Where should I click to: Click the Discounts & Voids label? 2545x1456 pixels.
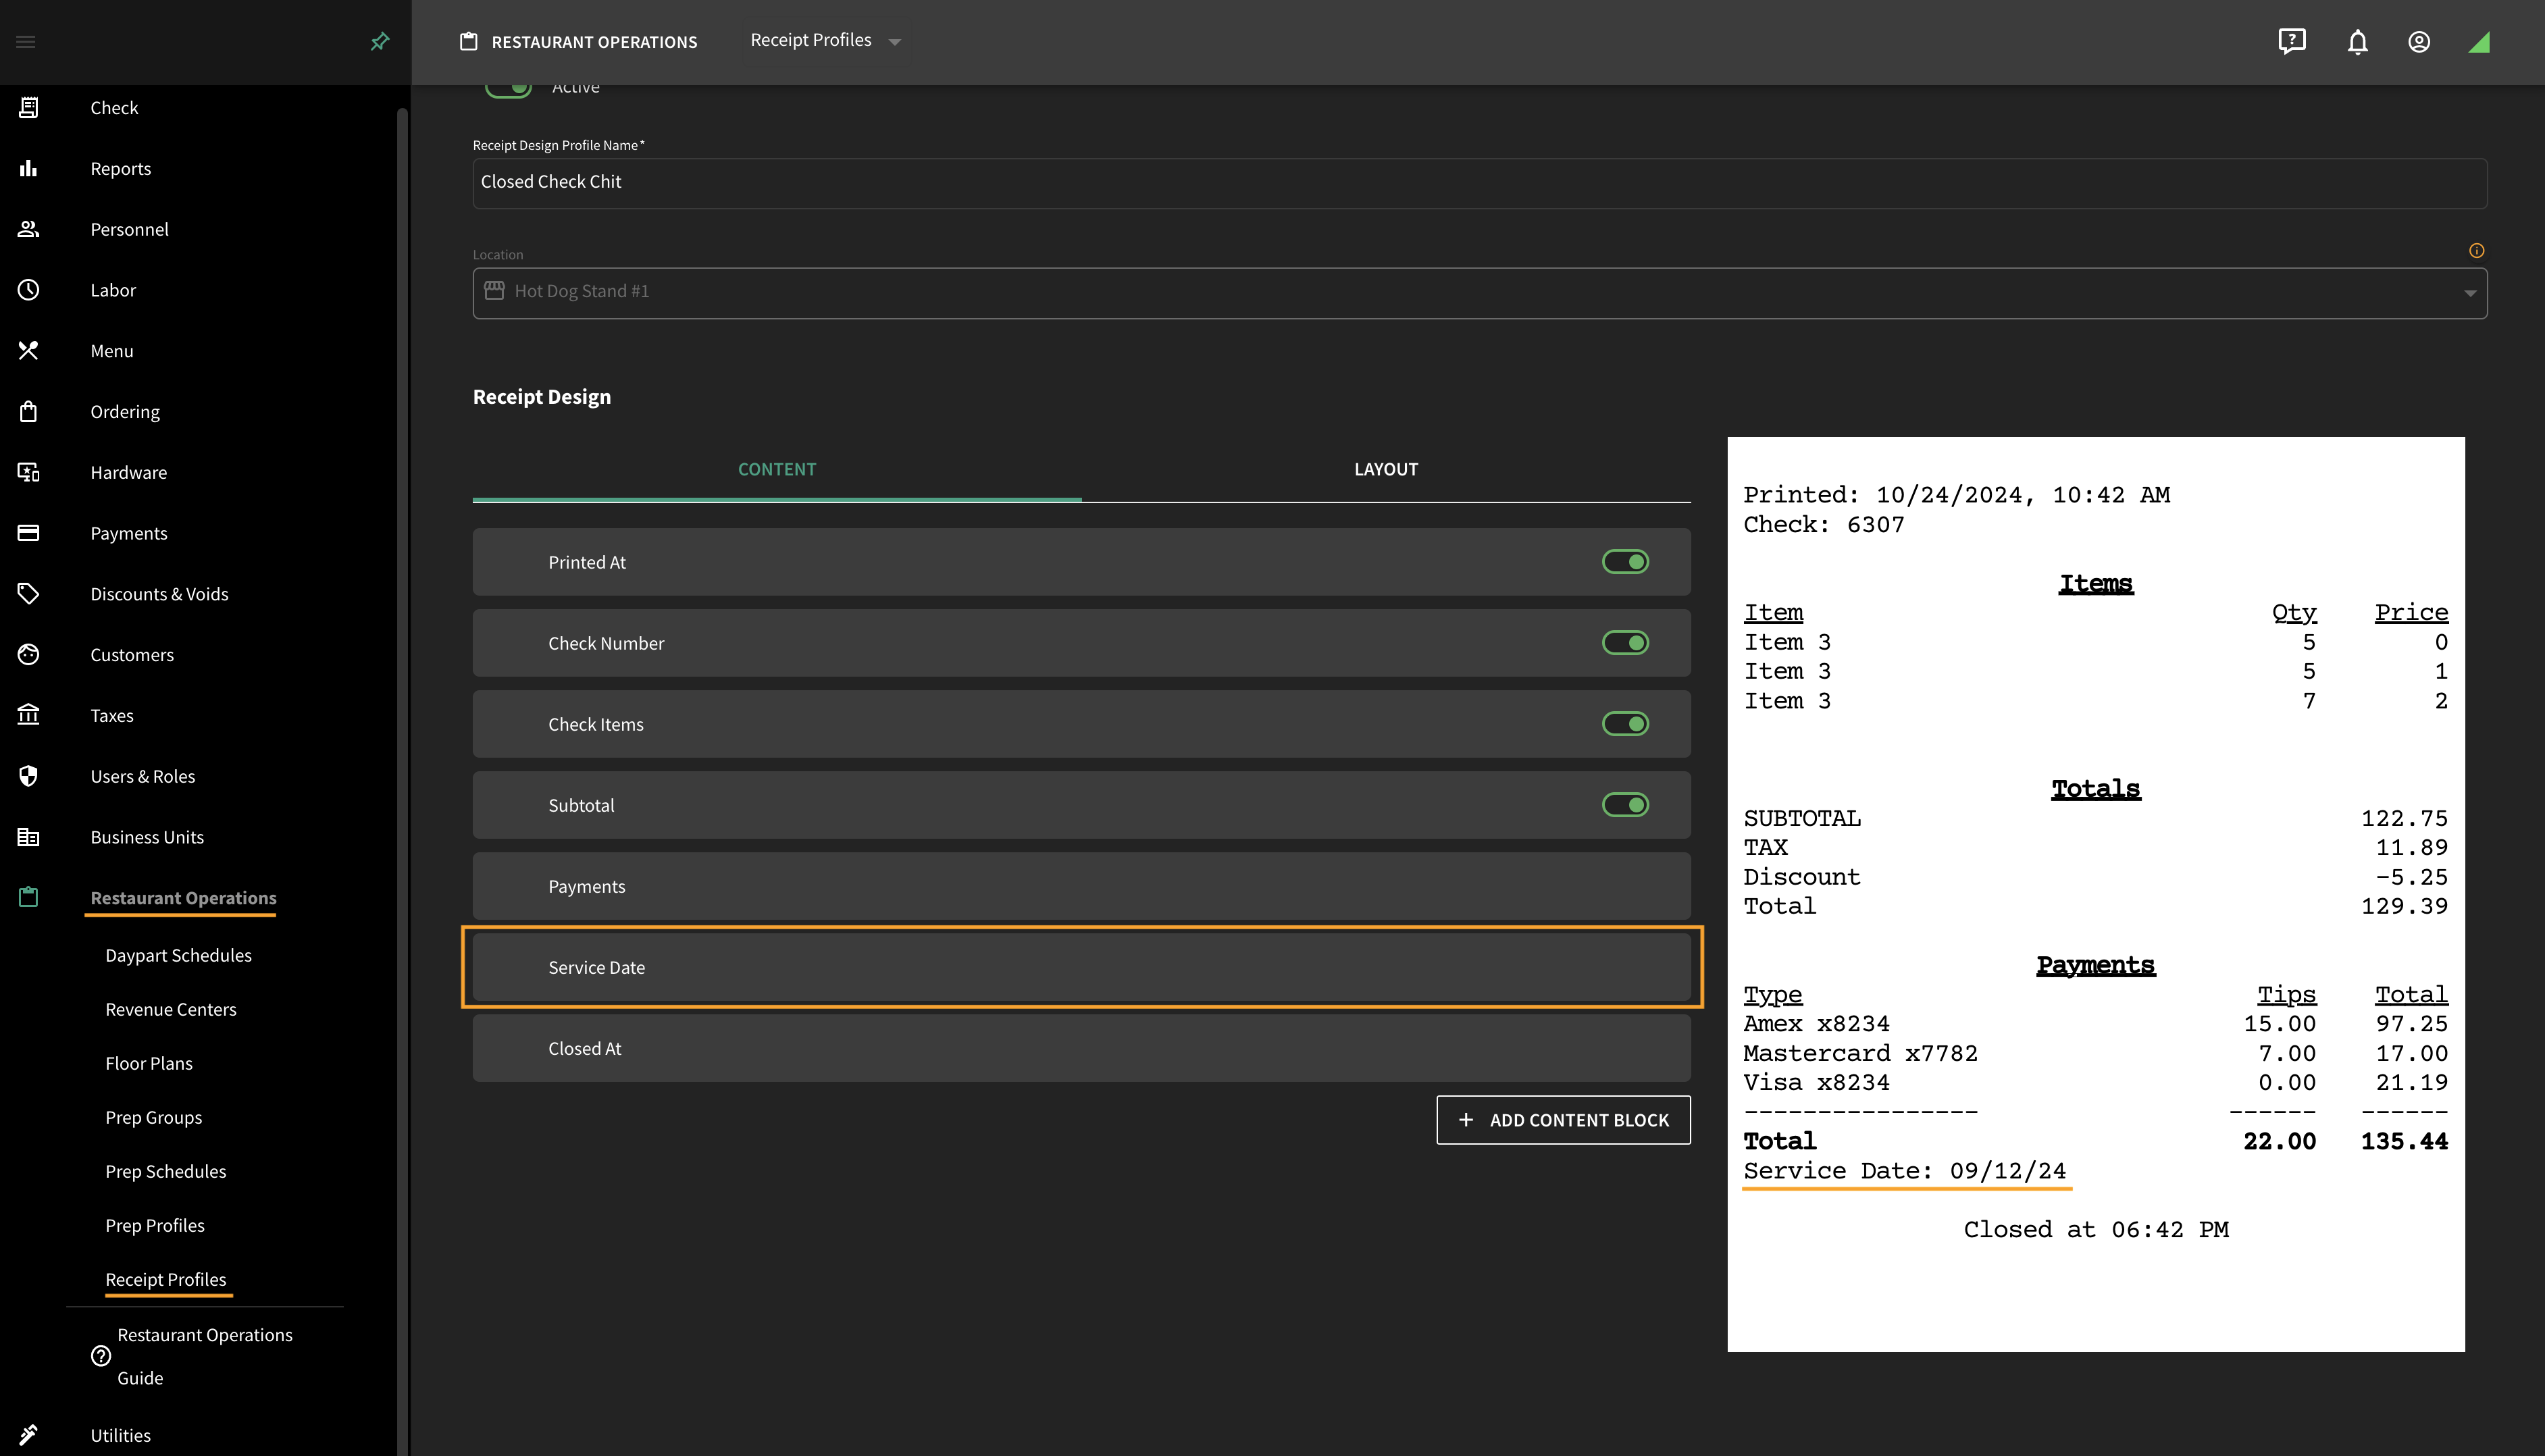coord(159,594)
